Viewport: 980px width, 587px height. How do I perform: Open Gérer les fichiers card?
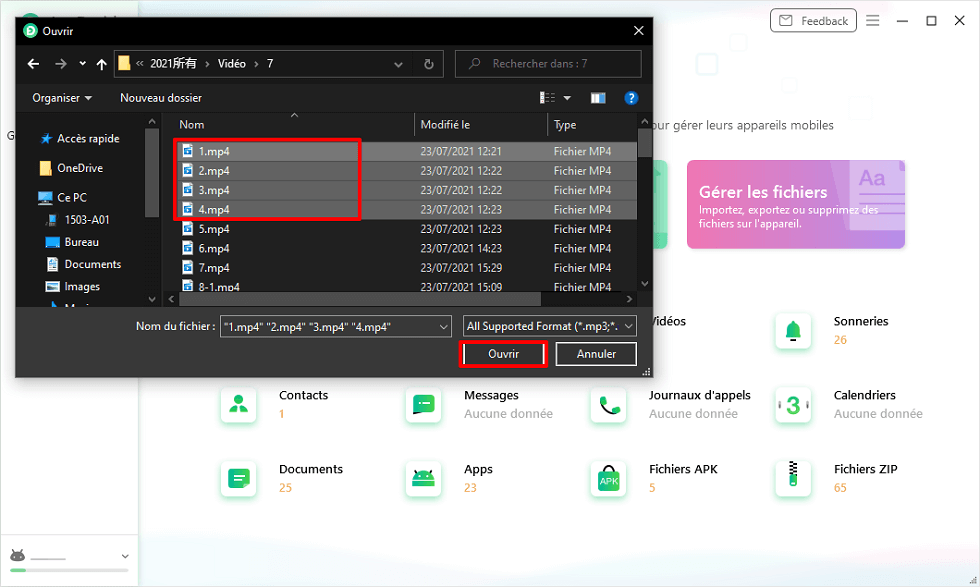click(x=796, y=204)
